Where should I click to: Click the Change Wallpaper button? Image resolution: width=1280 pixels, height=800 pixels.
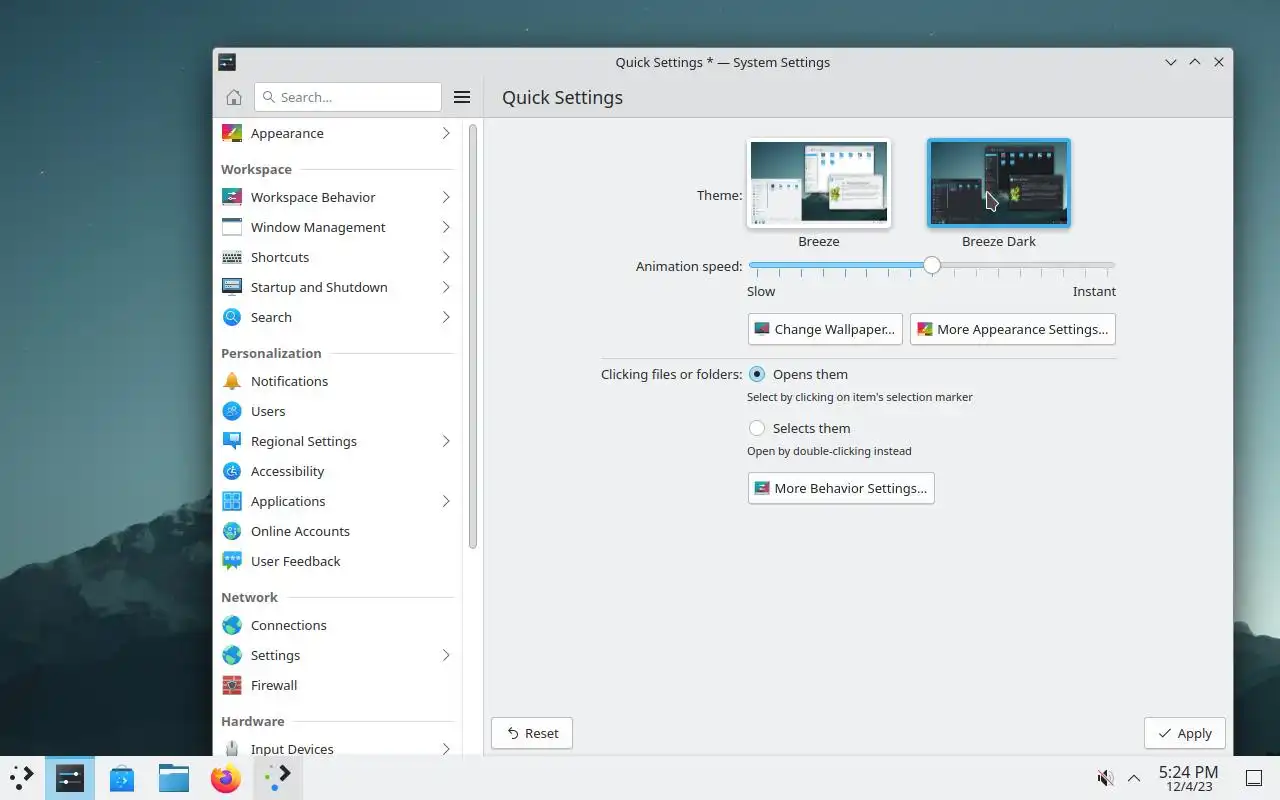825,329
